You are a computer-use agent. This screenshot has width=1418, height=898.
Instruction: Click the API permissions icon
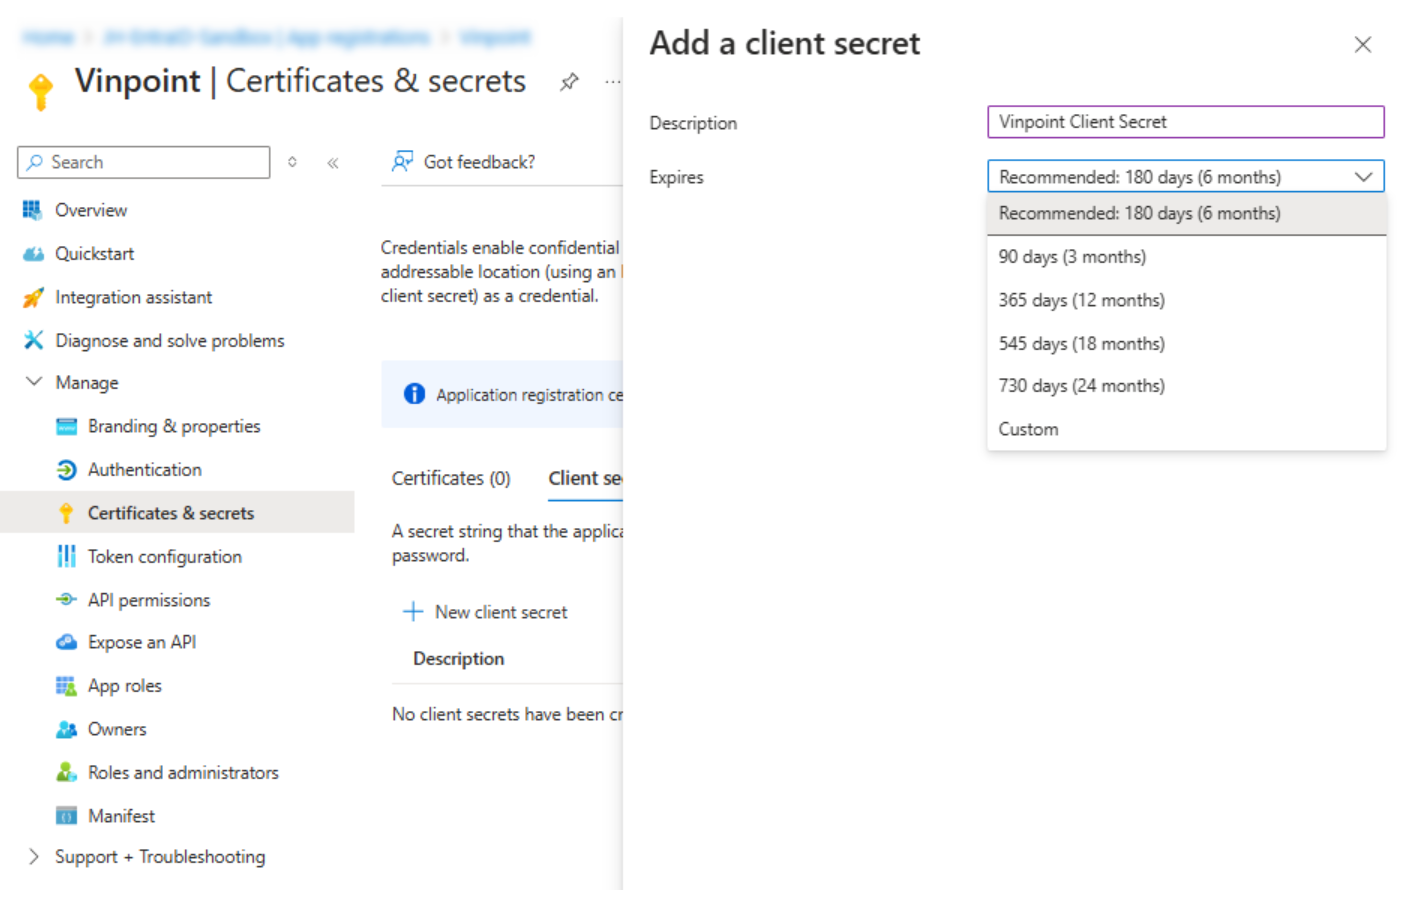pyautogui.click(x=66, y=599)
